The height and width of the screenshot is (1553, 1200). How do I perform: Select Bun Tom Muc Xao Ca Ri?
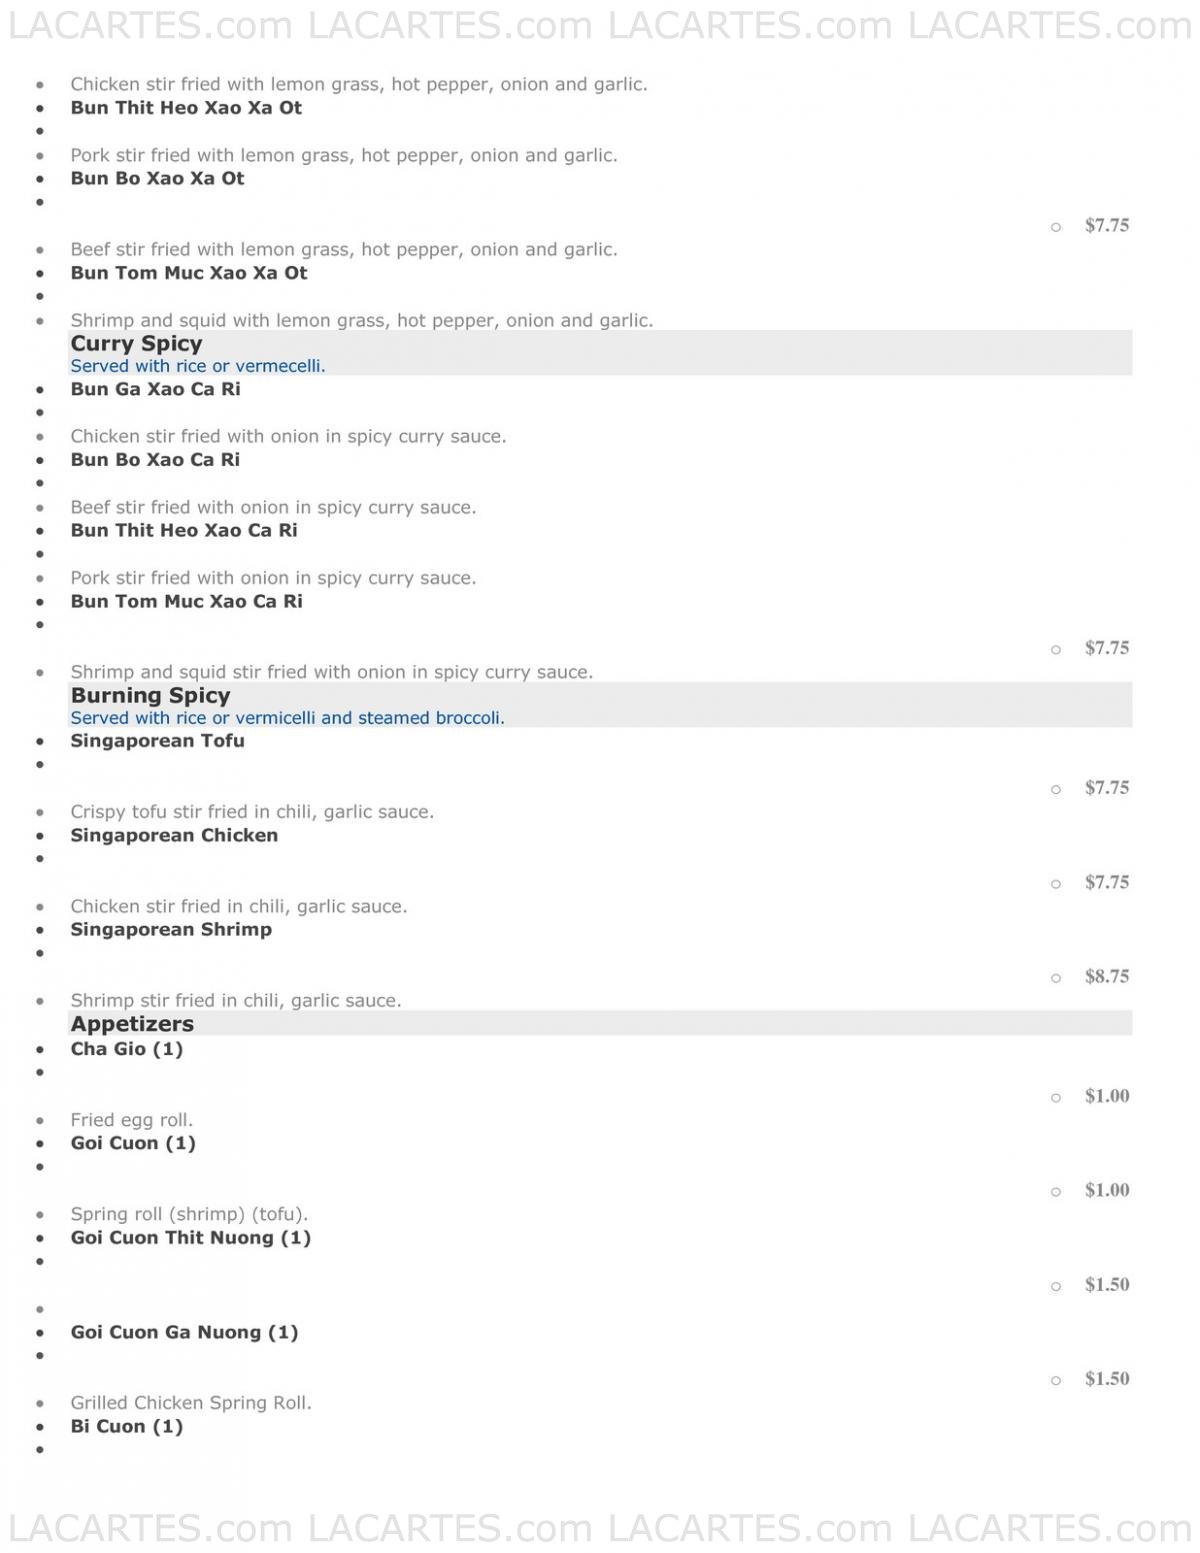coord(186,602)
